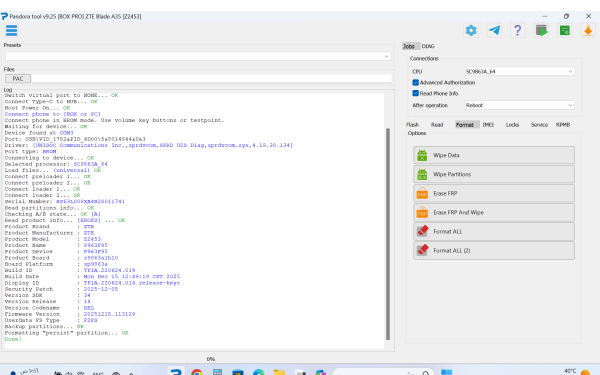Click the 'Formatting "persist" partition' log line
This screenshot has height=375, width=600.
point(67,333)
